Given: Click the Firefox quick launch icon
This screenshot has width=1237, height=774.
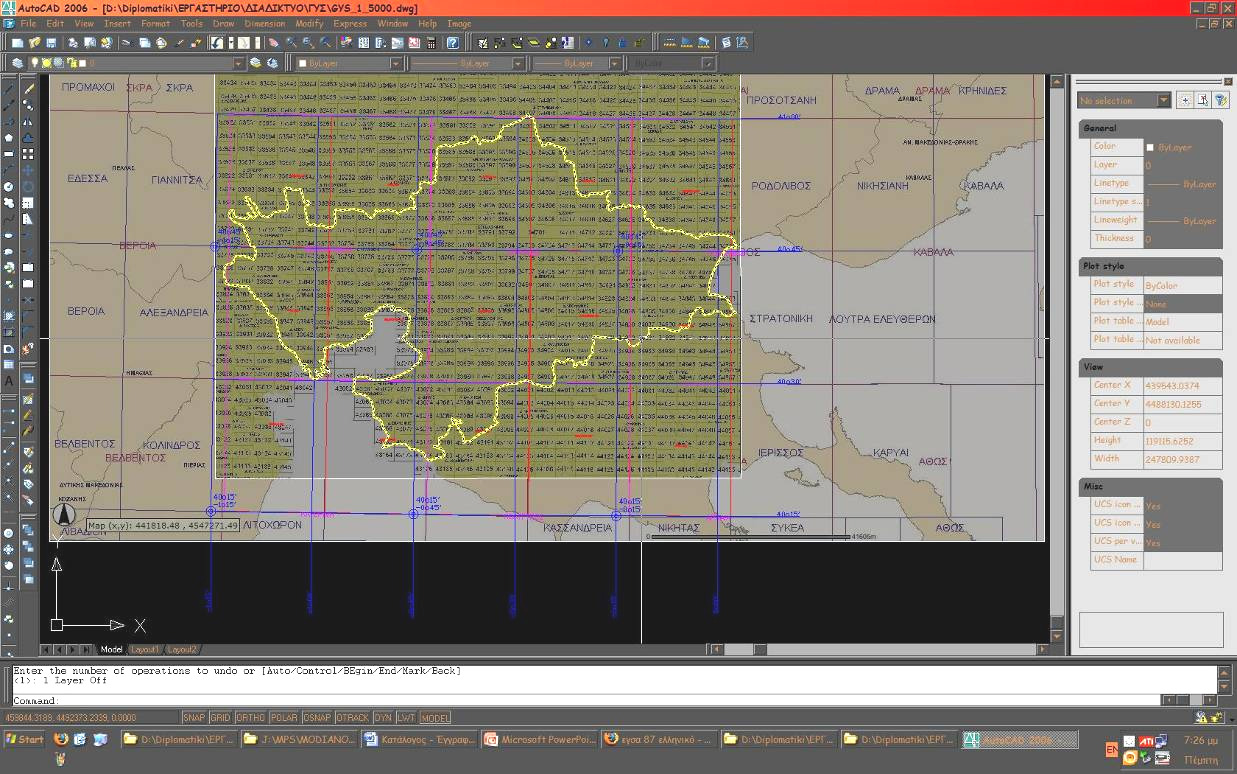Looking at the screenshot, I should tap(61, 740).
